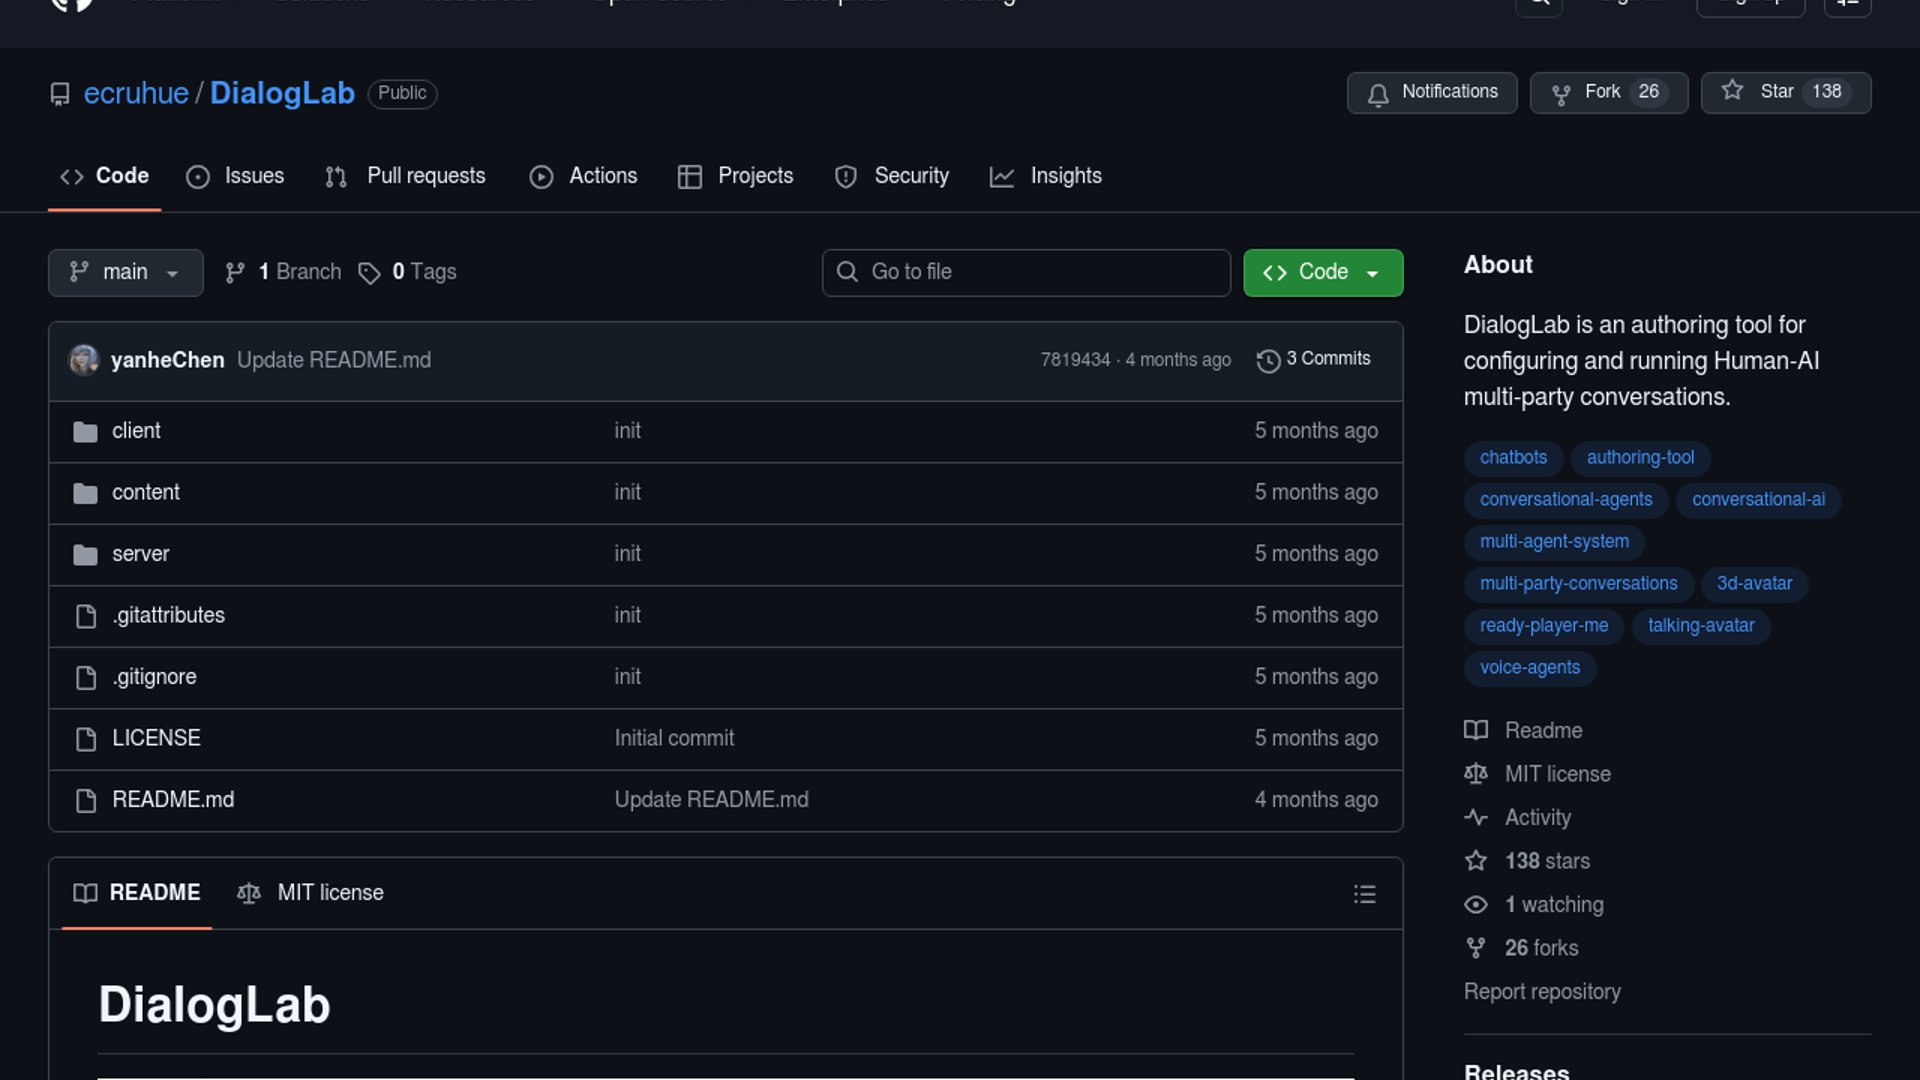Open the Activity link in About
This screenshot has width=1920, height=1080.
tap(1537, 818)
